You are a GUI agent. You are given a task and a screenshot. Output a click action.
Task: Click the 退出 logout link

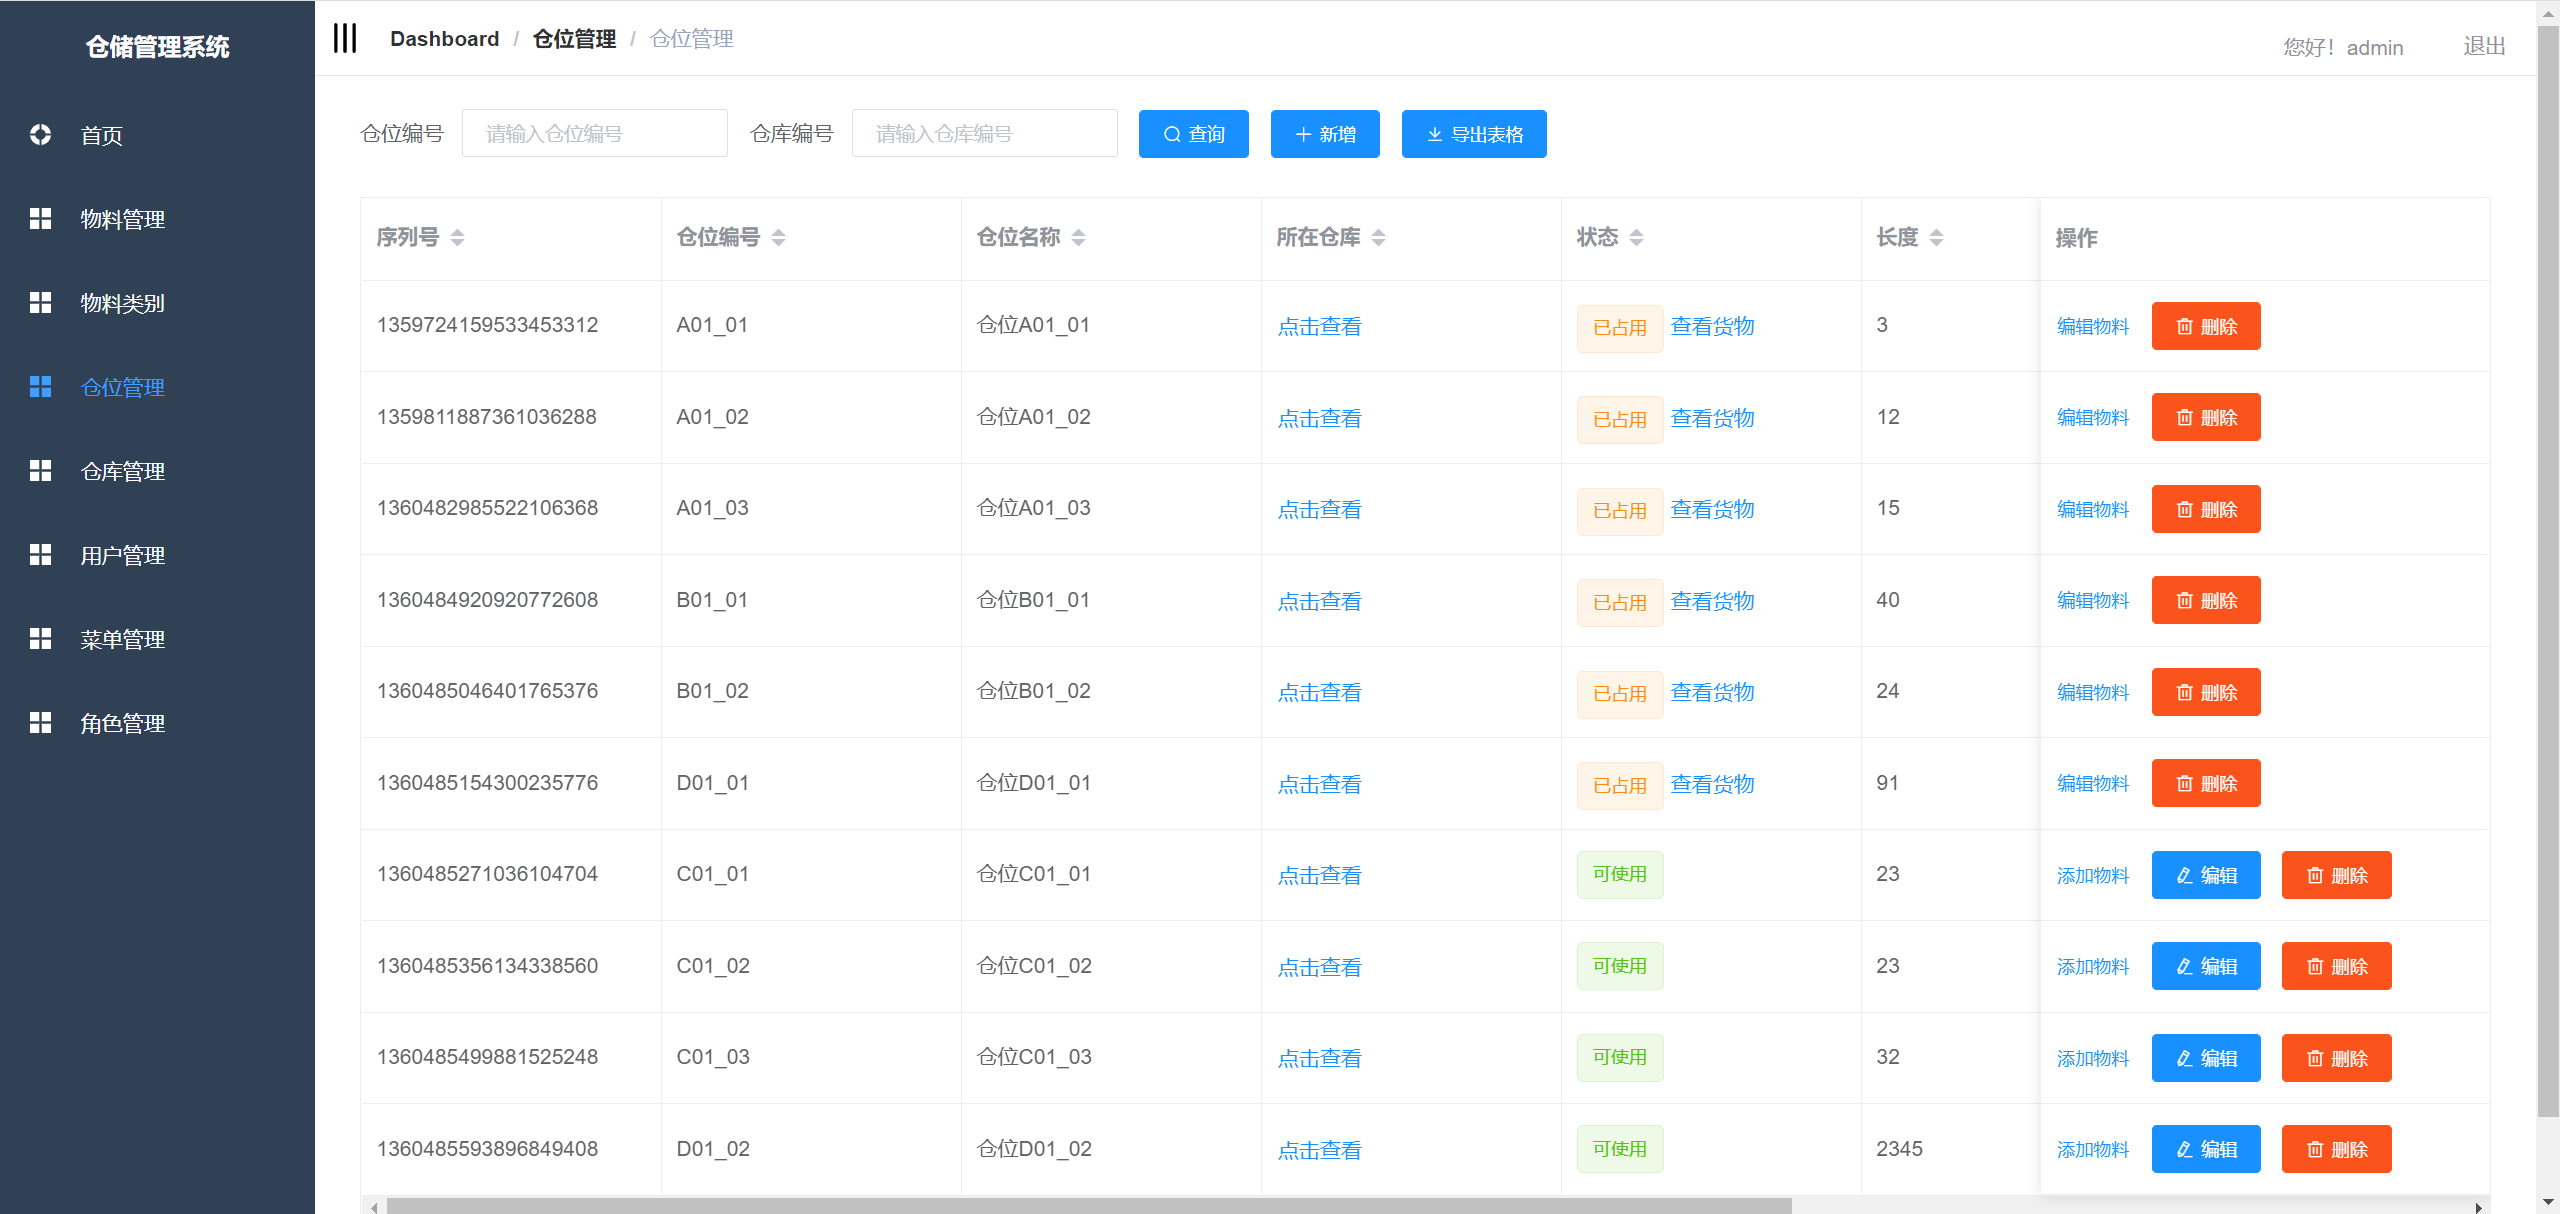2484,46
